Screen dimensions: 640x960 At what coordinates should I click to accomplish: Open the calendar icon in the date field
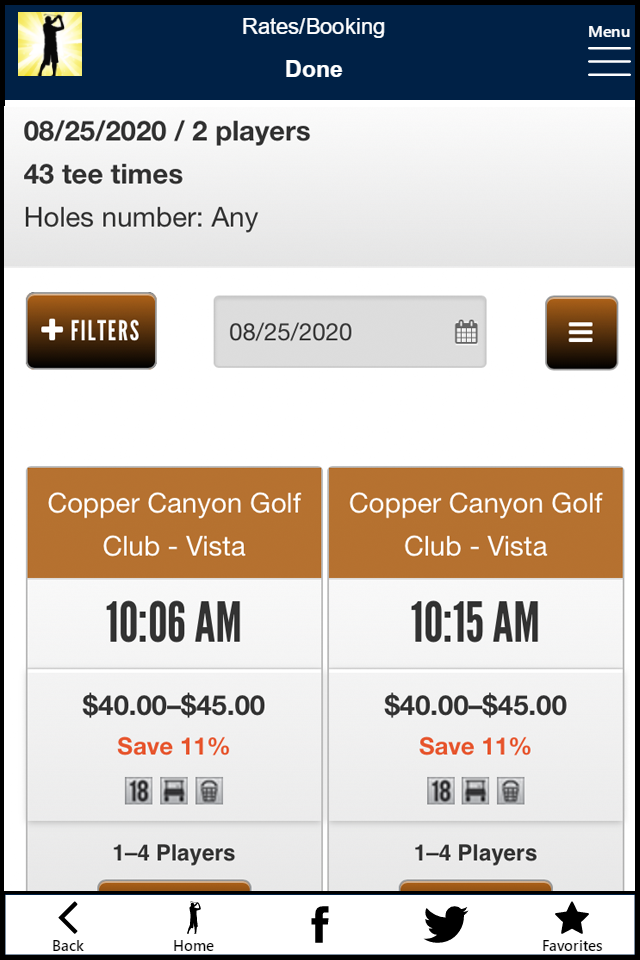464,330
